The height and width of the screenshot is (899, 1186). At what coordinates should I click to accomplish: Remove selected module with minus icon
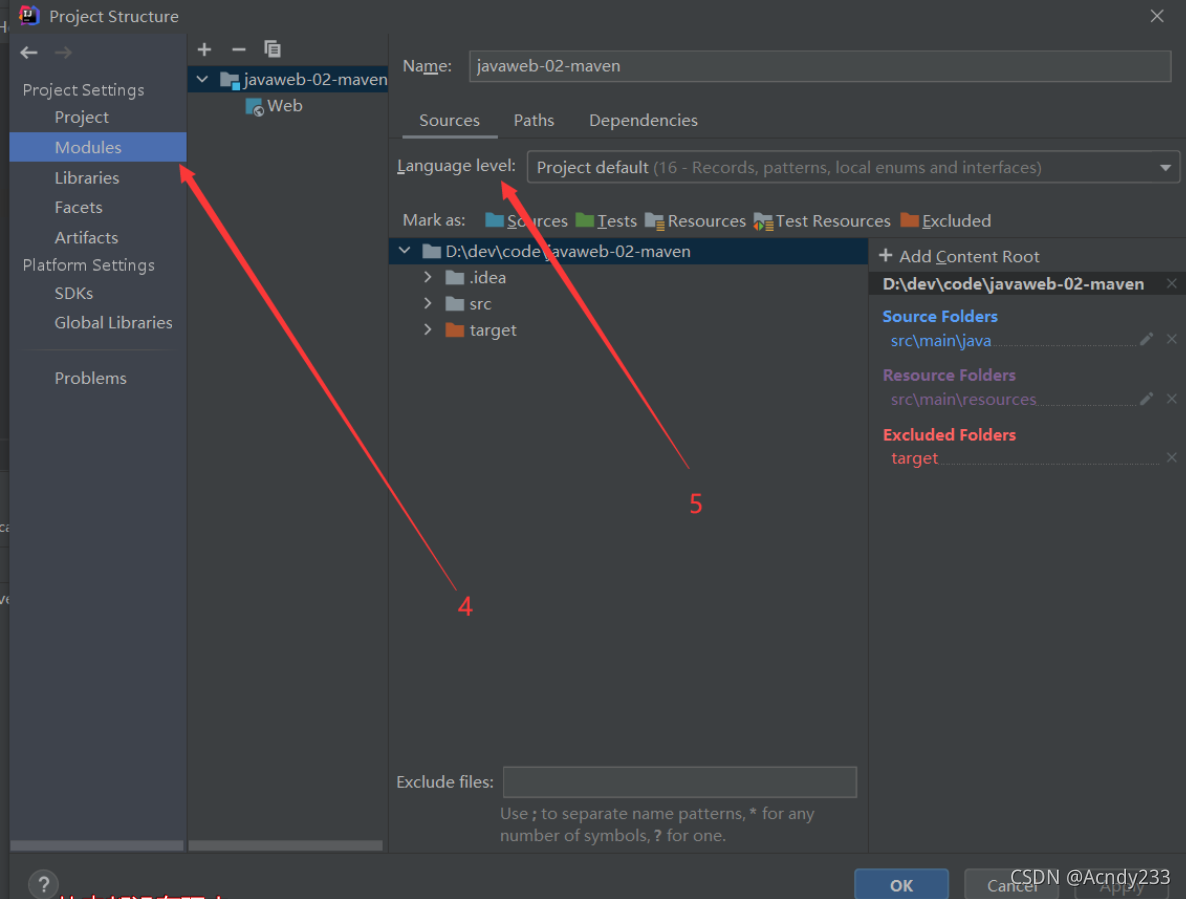(x=238, y=50)
